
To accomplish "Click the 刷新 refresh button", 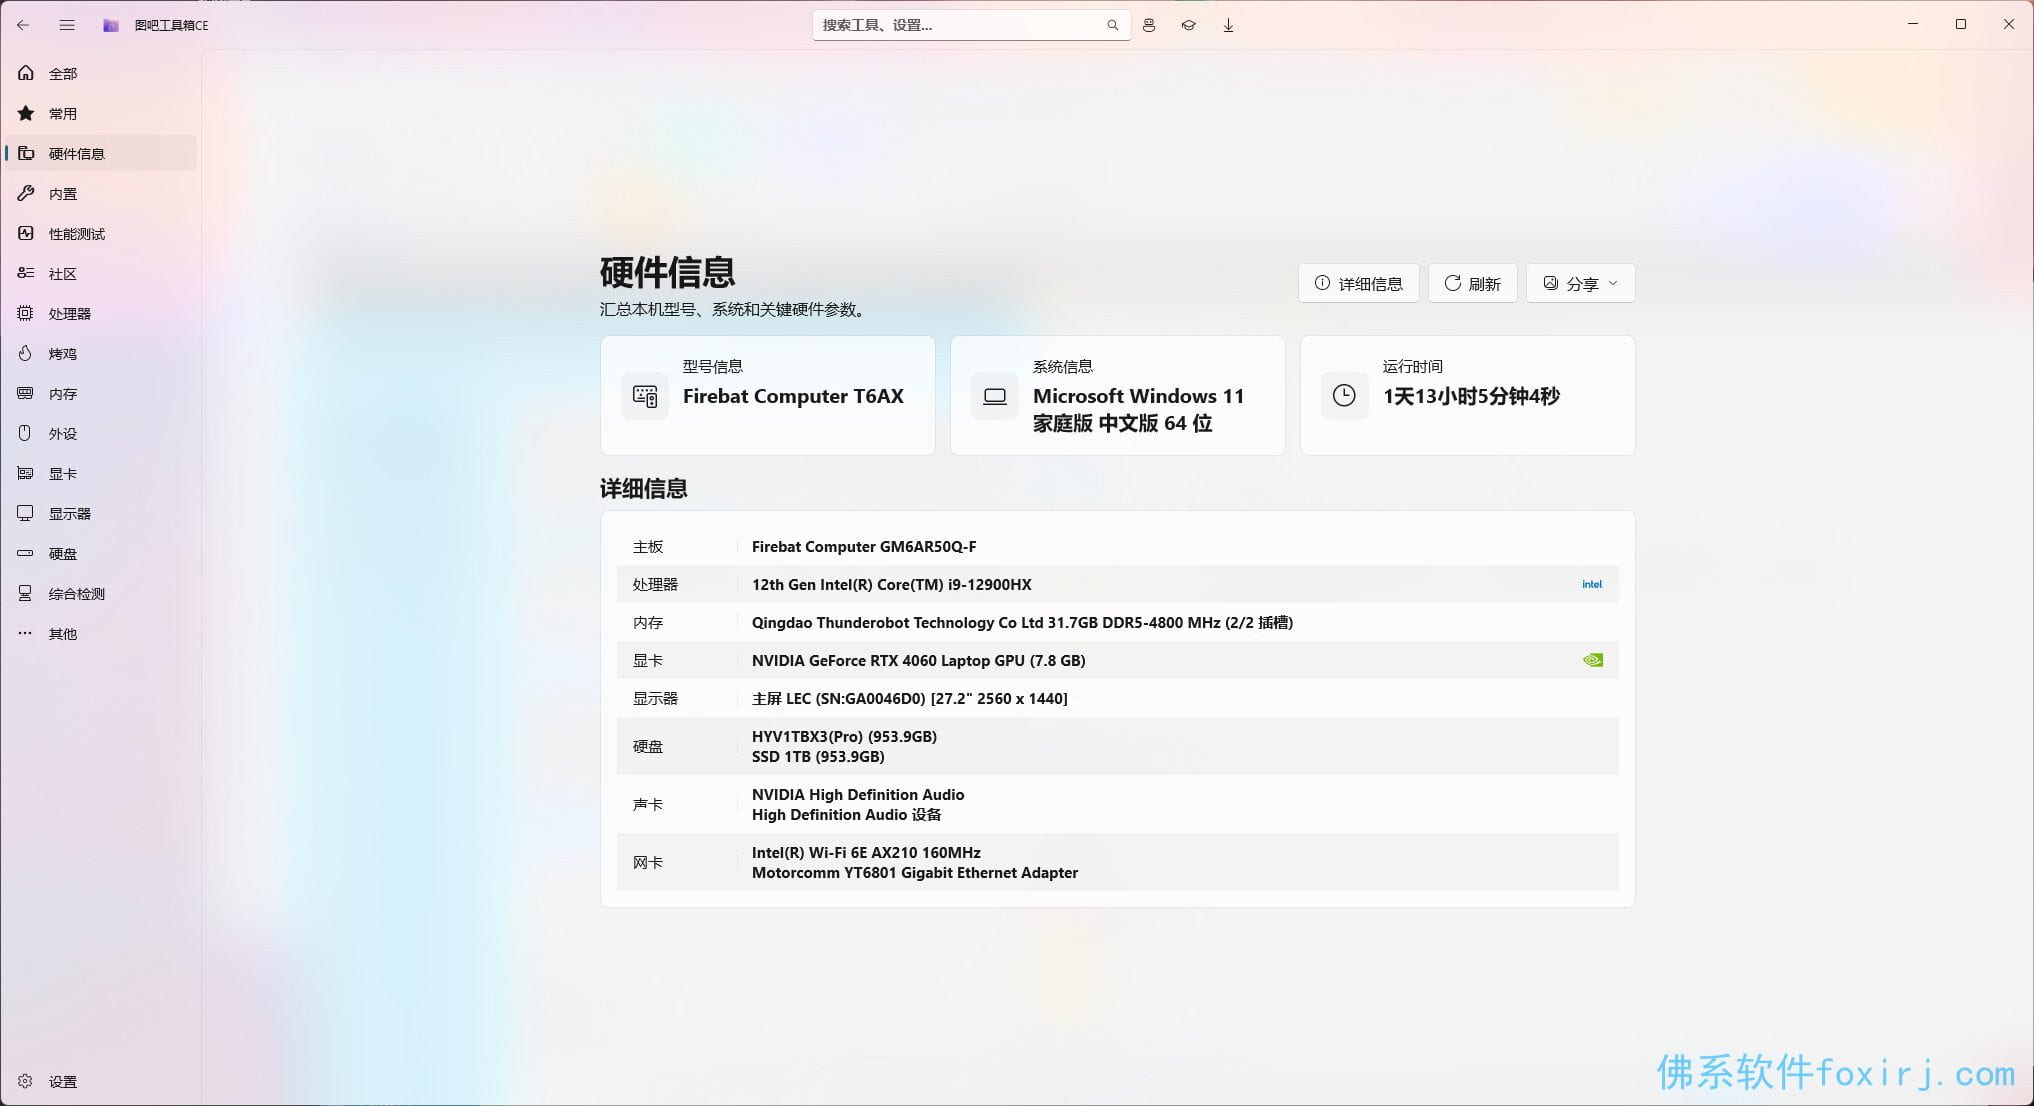I will 1472,284.
